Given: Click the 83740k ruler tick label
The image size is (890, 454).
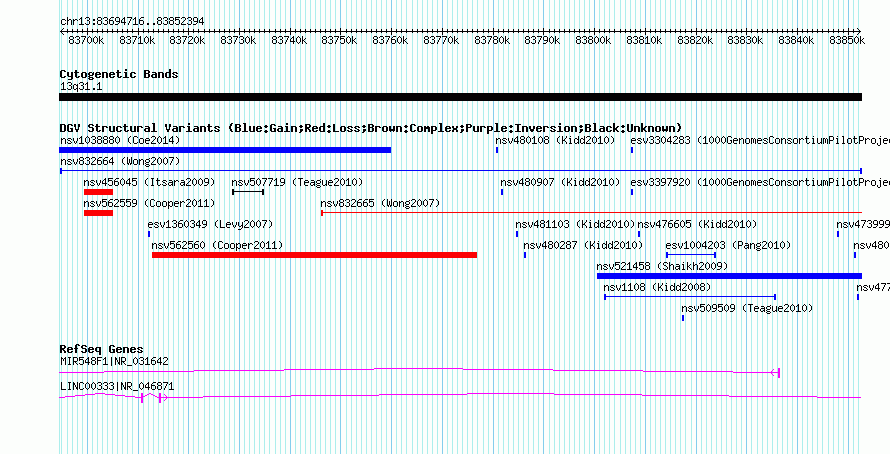Looking at the screenshot, I should (x=289, y=40).
